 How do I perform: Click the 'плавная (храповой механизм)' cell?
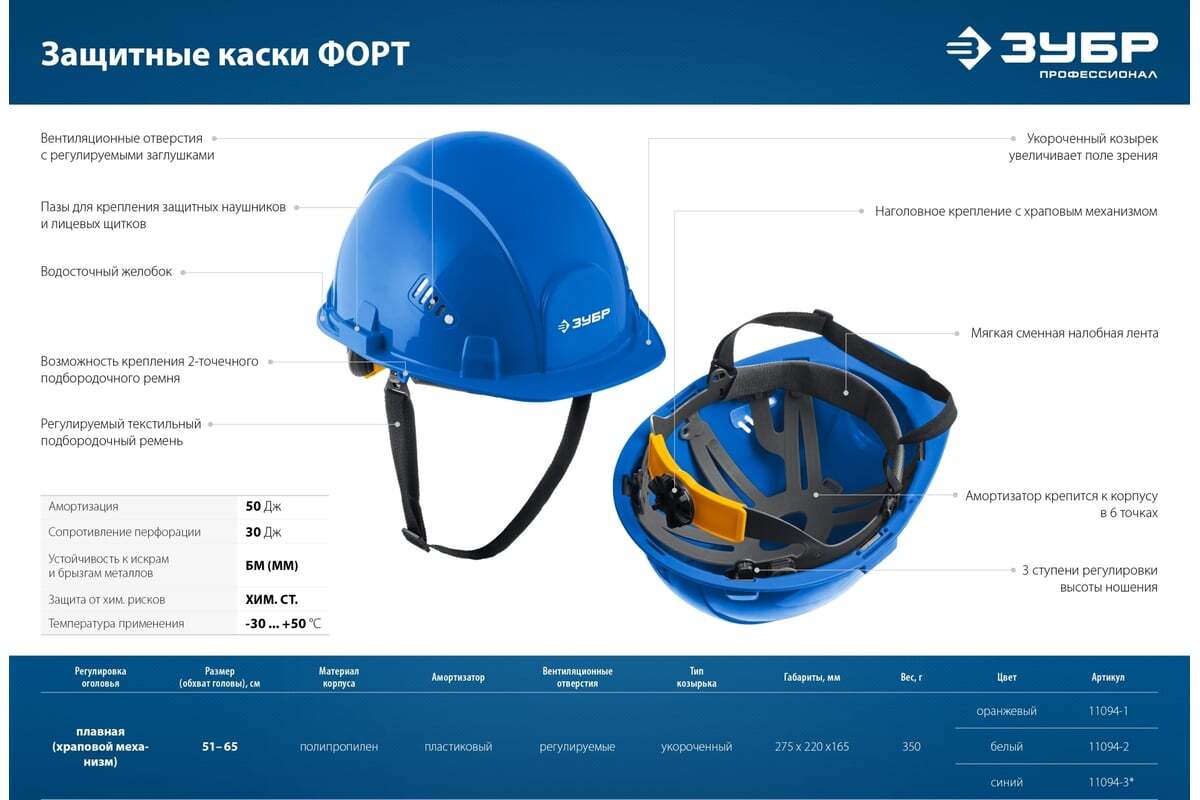pyautogui.click(x=100, y=747)
